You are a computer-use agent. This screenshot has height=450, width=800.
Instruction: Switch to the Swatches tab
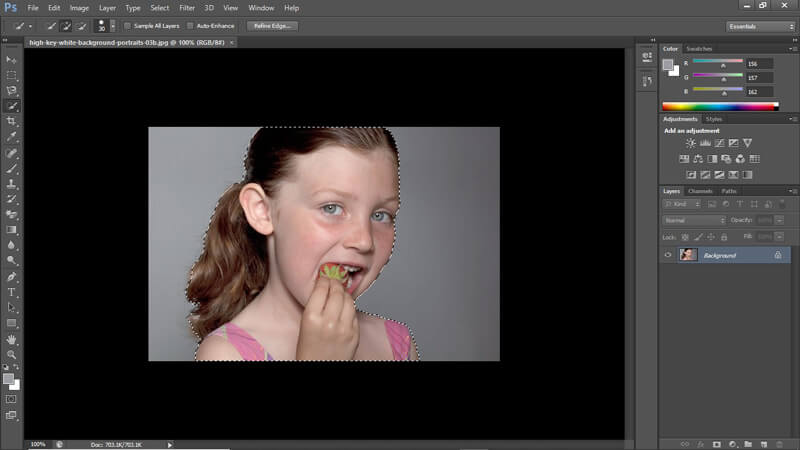[699, 49]
